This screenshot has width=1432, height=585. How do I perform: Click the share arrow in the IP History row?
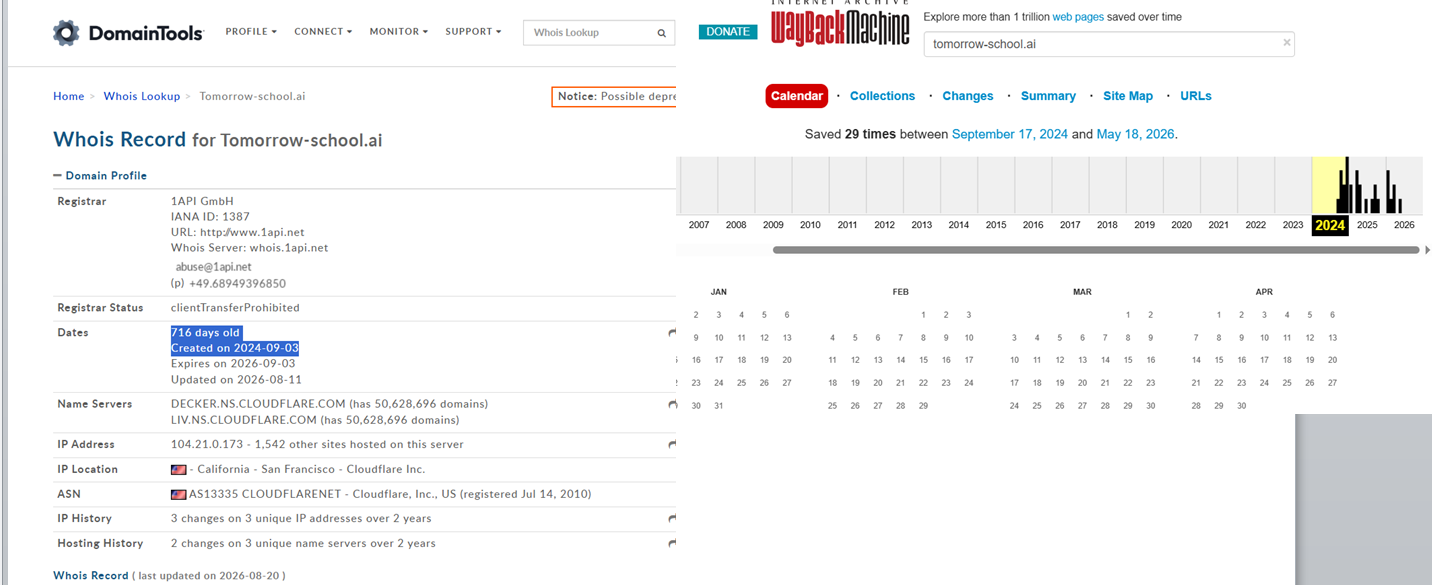point(672,518)
